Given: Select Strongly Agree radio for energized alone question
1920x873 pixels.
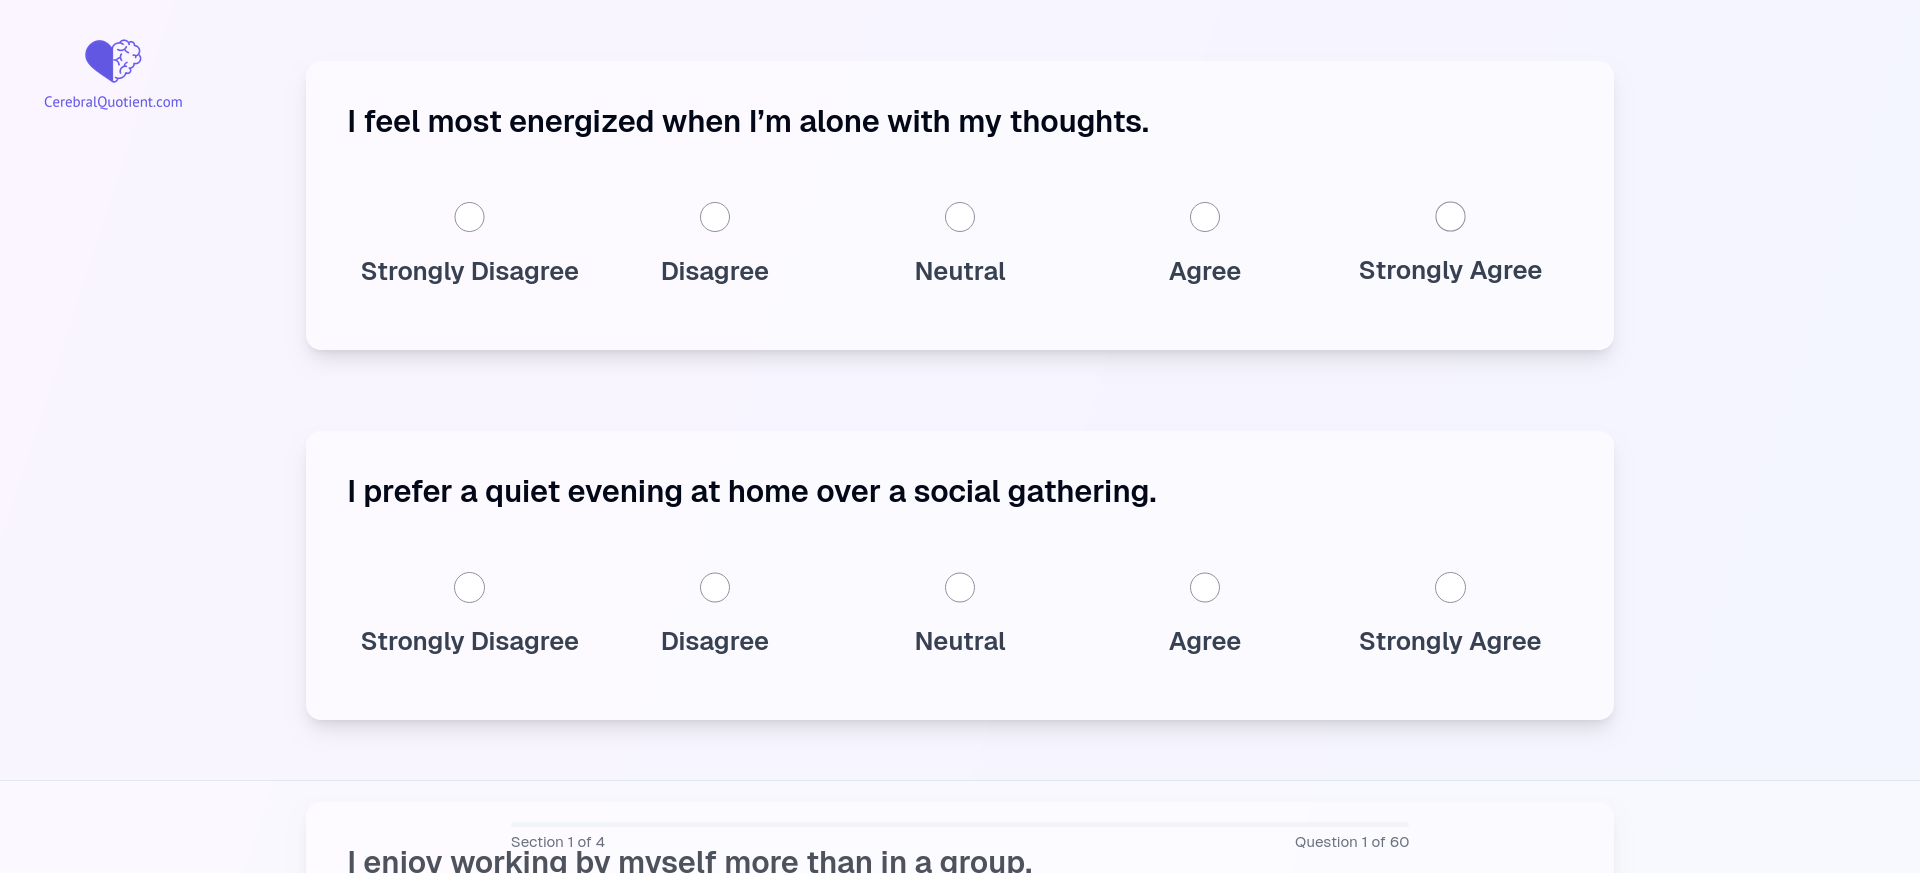Looking at the screenshot, I should tap(1450, 216).
